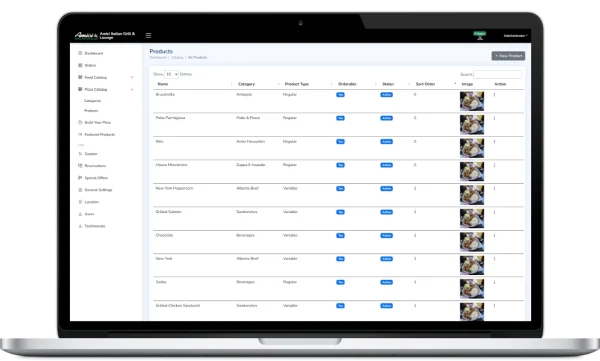The width and height of the screenshot is (600, 361).
Task: Sort table by Sort Order column
Action: coord(426,84)
